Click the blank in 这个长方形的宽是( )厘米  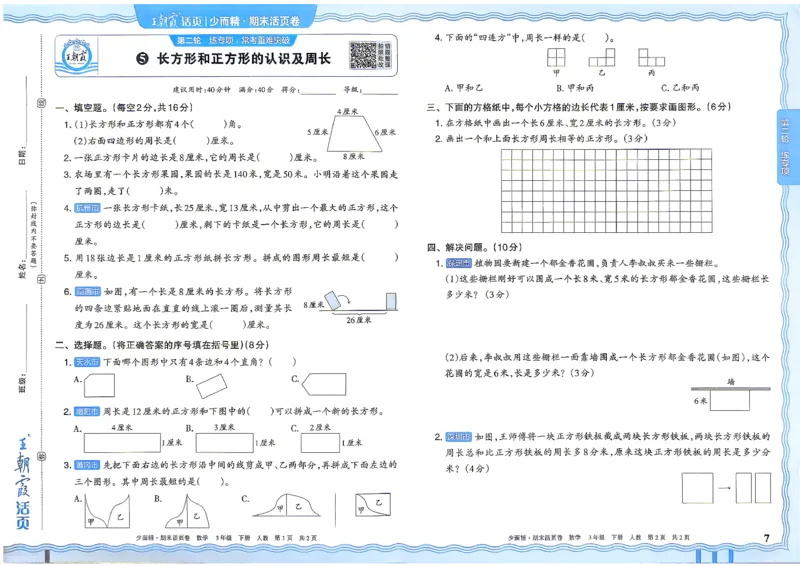(227, 325)
